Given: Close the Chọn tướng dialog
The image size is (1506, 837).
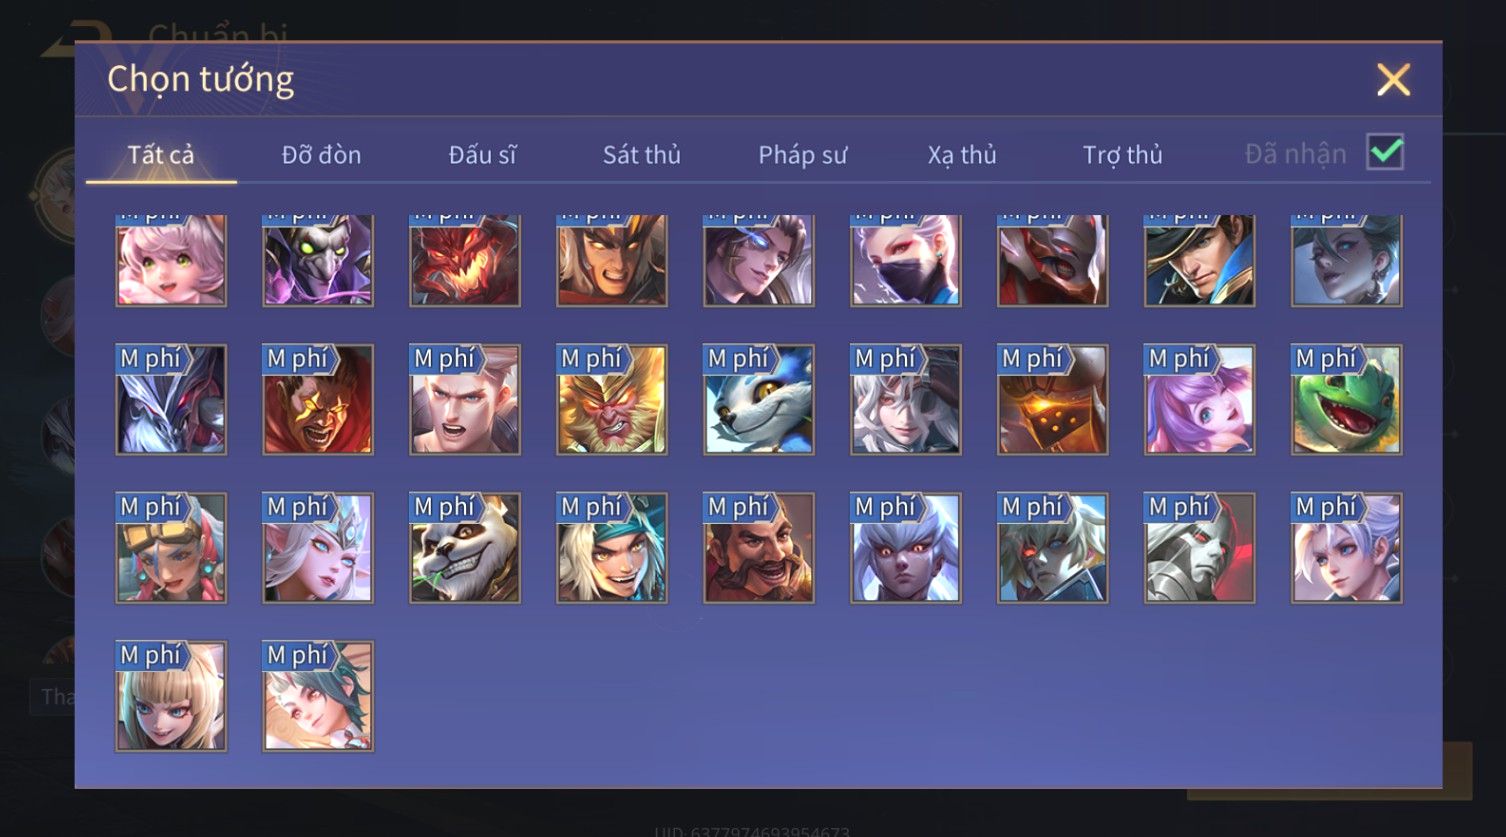Looking at the screenshot, I should point(1393,79).
